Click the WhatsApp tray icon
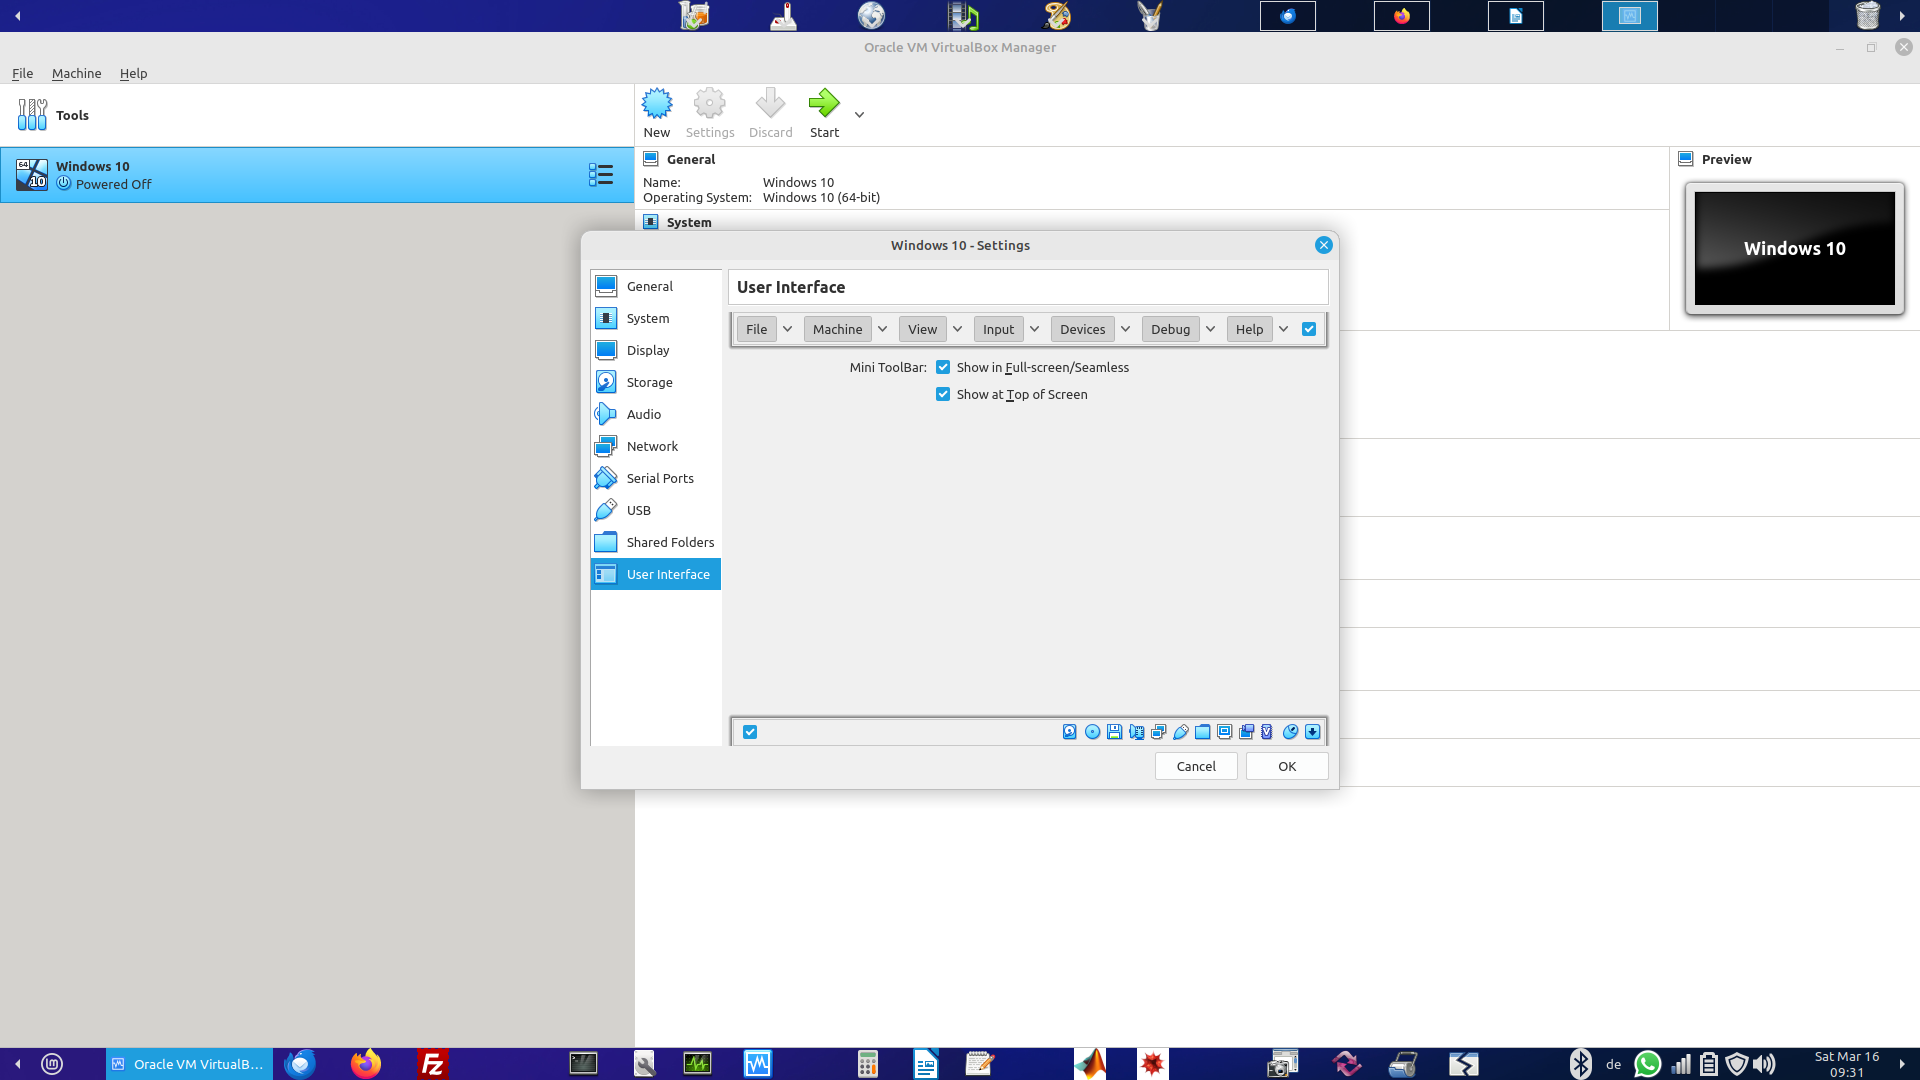1920x1080 pixels. pos(1647,1064)
